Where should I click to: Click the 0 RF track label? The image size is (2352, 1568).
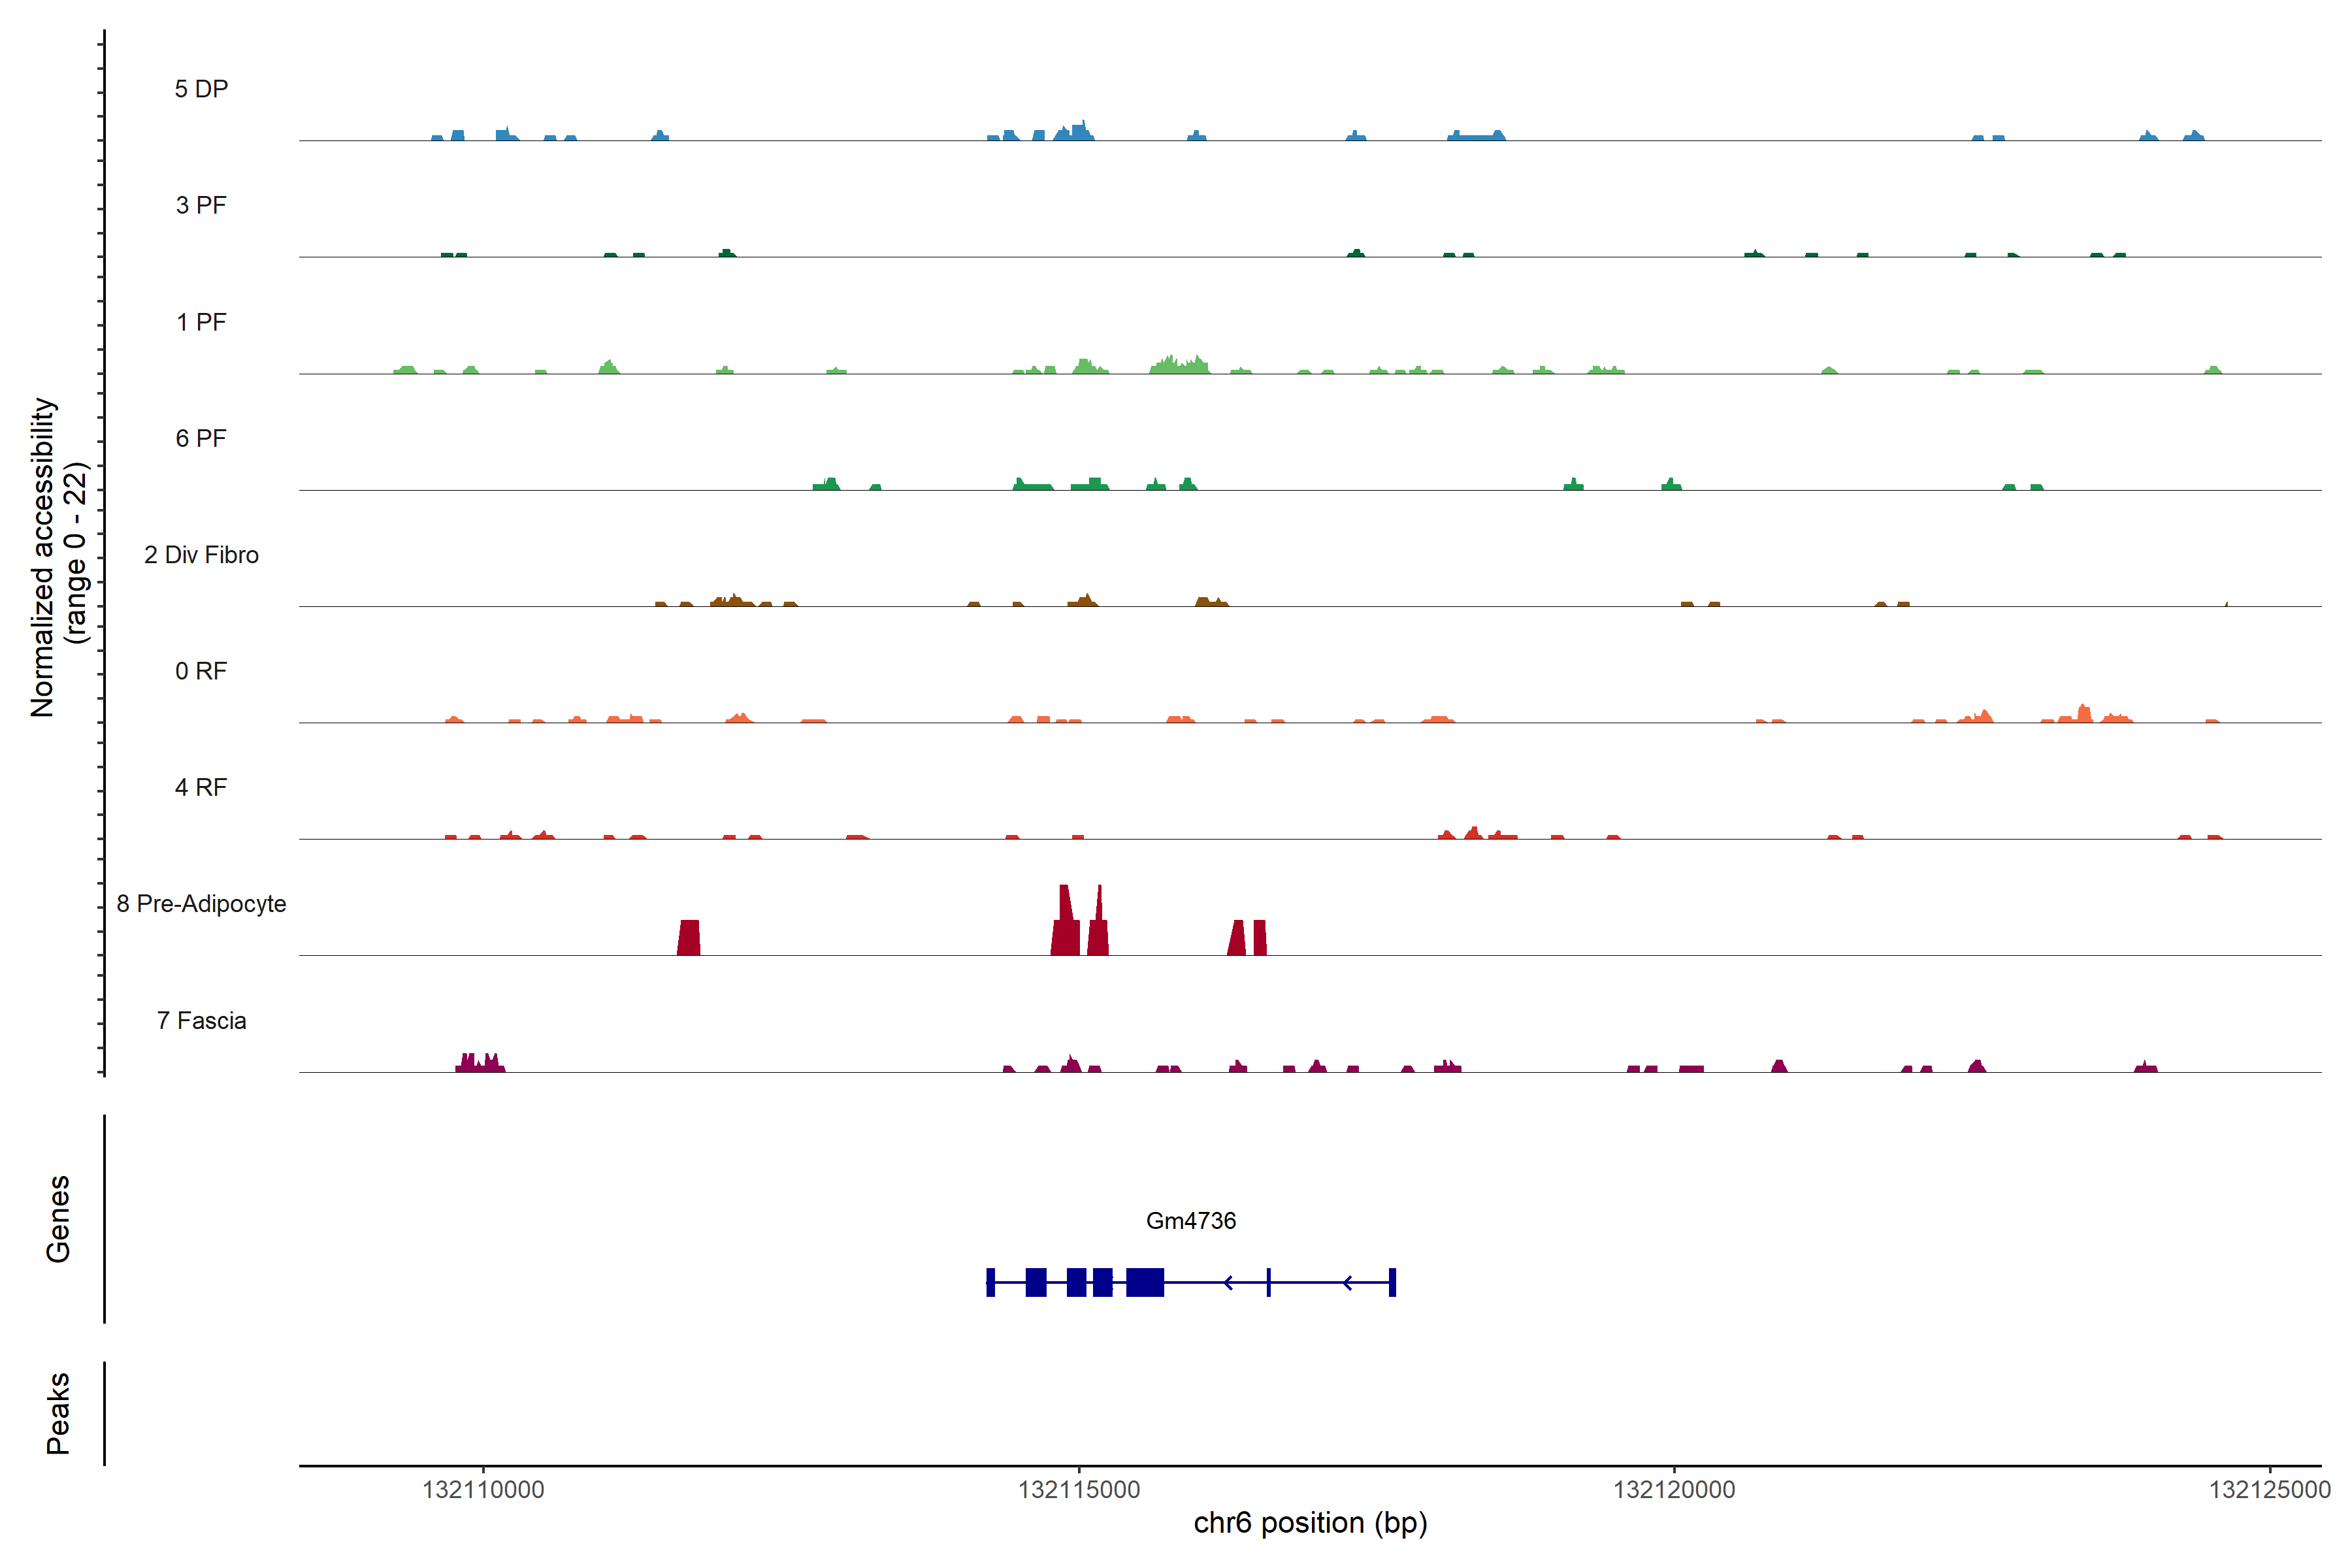pos(201,671)
